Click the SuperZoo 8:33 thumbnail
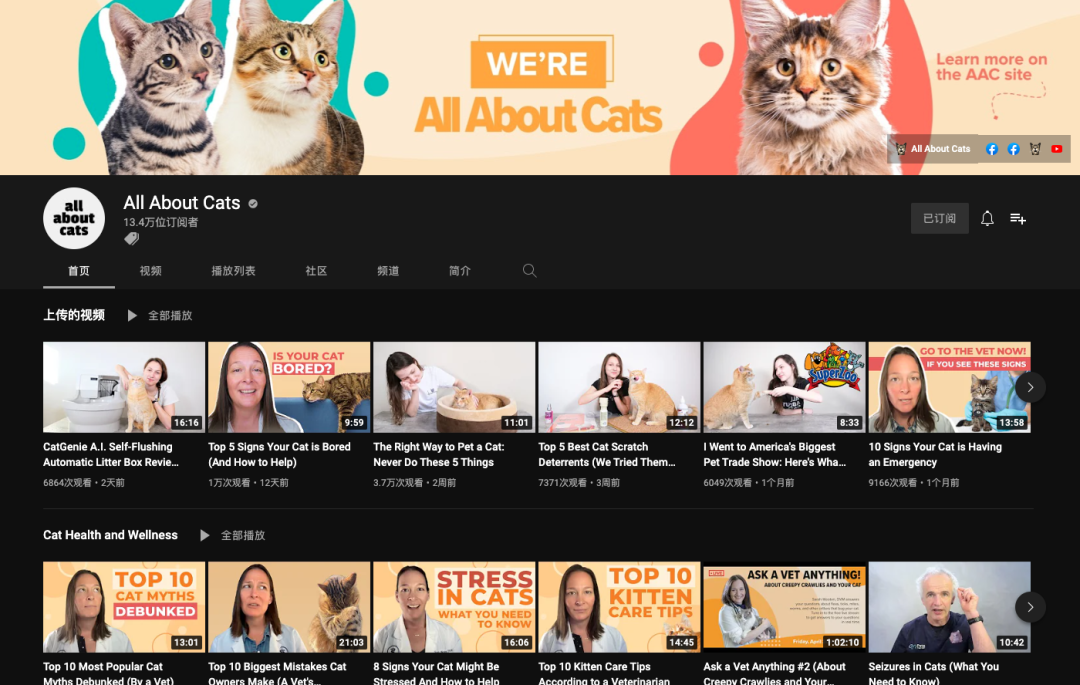 pyautogui.click(x=785, y=388)
